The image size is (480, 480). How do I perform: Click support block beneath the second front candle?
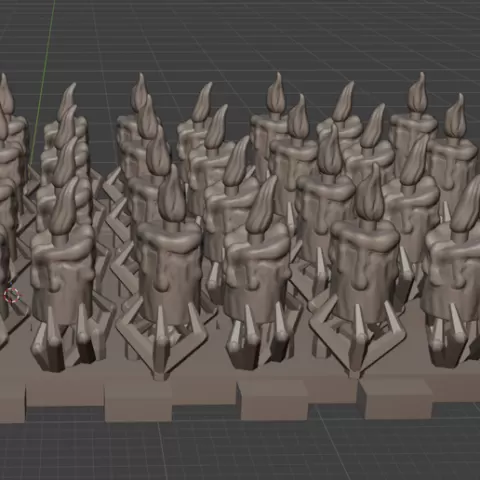(x=138, y=402)
